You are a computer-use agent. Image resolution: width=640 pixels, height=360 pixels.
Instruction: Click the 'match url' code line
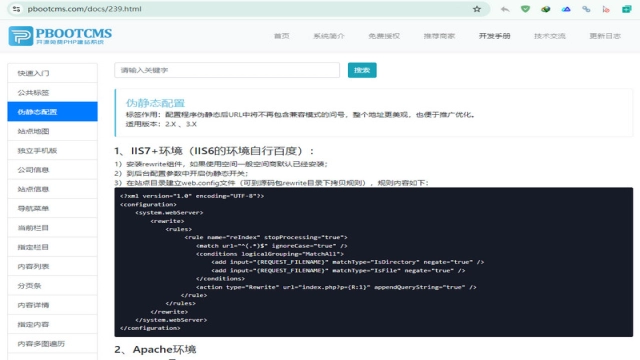click(x=271, y=246)
